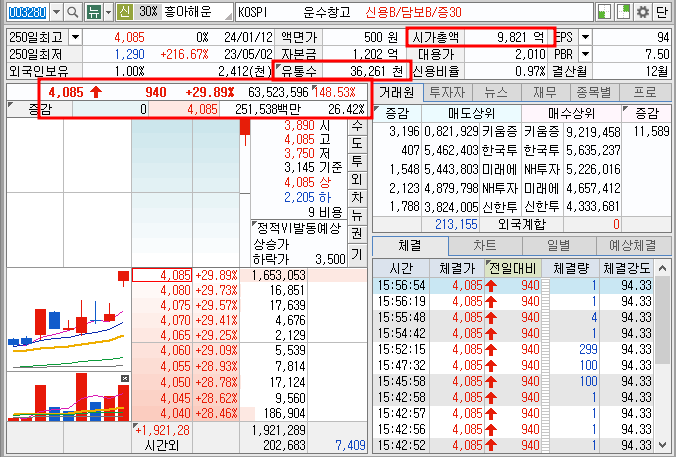Click the 뉴 side button beside 비용
The width and height of the screenshot is (676, 457).
(357, 216)
